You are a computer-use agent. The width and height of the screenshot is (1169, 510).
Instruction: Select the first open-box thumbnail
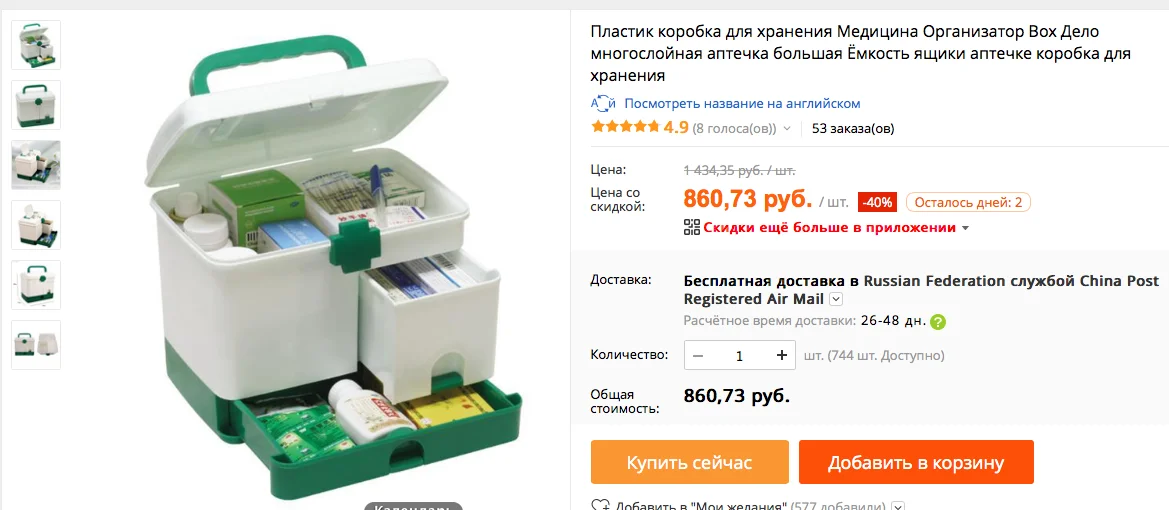tap(36, 45)
